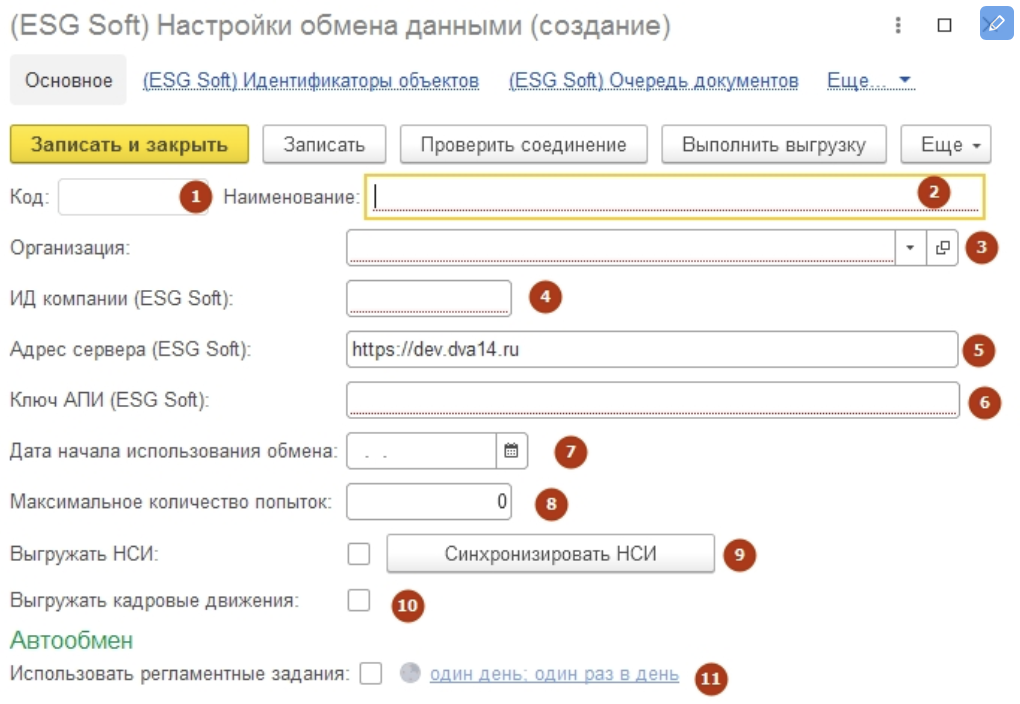Tick the Выгружать кадровые движения checkbox

point(358,600)
